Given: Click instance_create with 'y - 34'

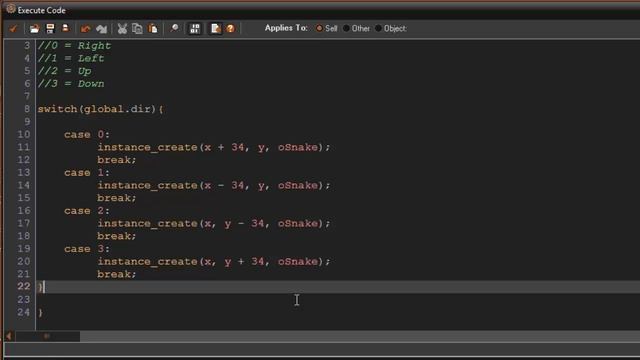Looking at the screenshot, I should click(x=213, y=223).
